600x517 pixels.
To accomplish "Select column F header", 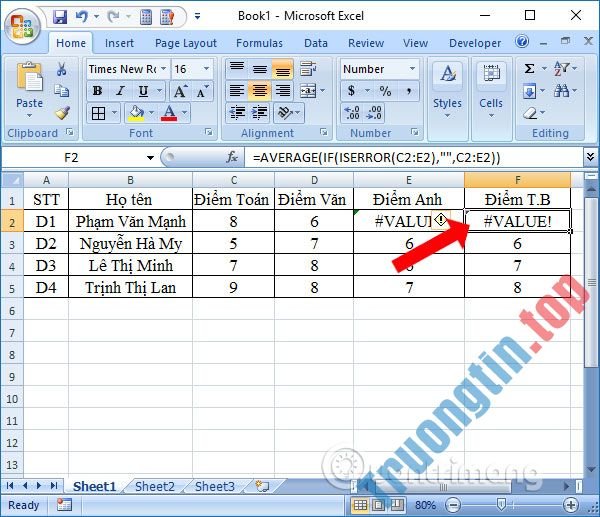I will coord(517,180).
